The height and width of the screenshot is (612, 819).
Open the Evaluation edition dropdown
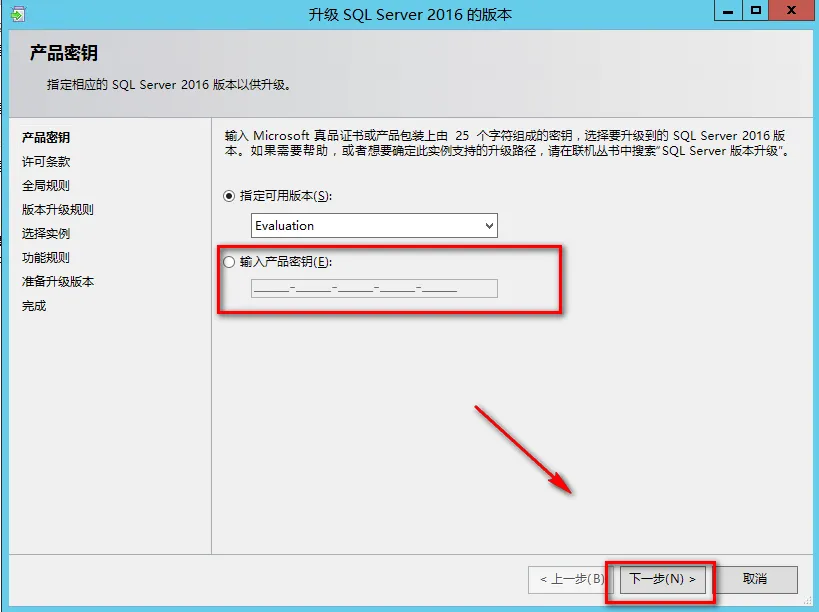(x=374, y=226)
